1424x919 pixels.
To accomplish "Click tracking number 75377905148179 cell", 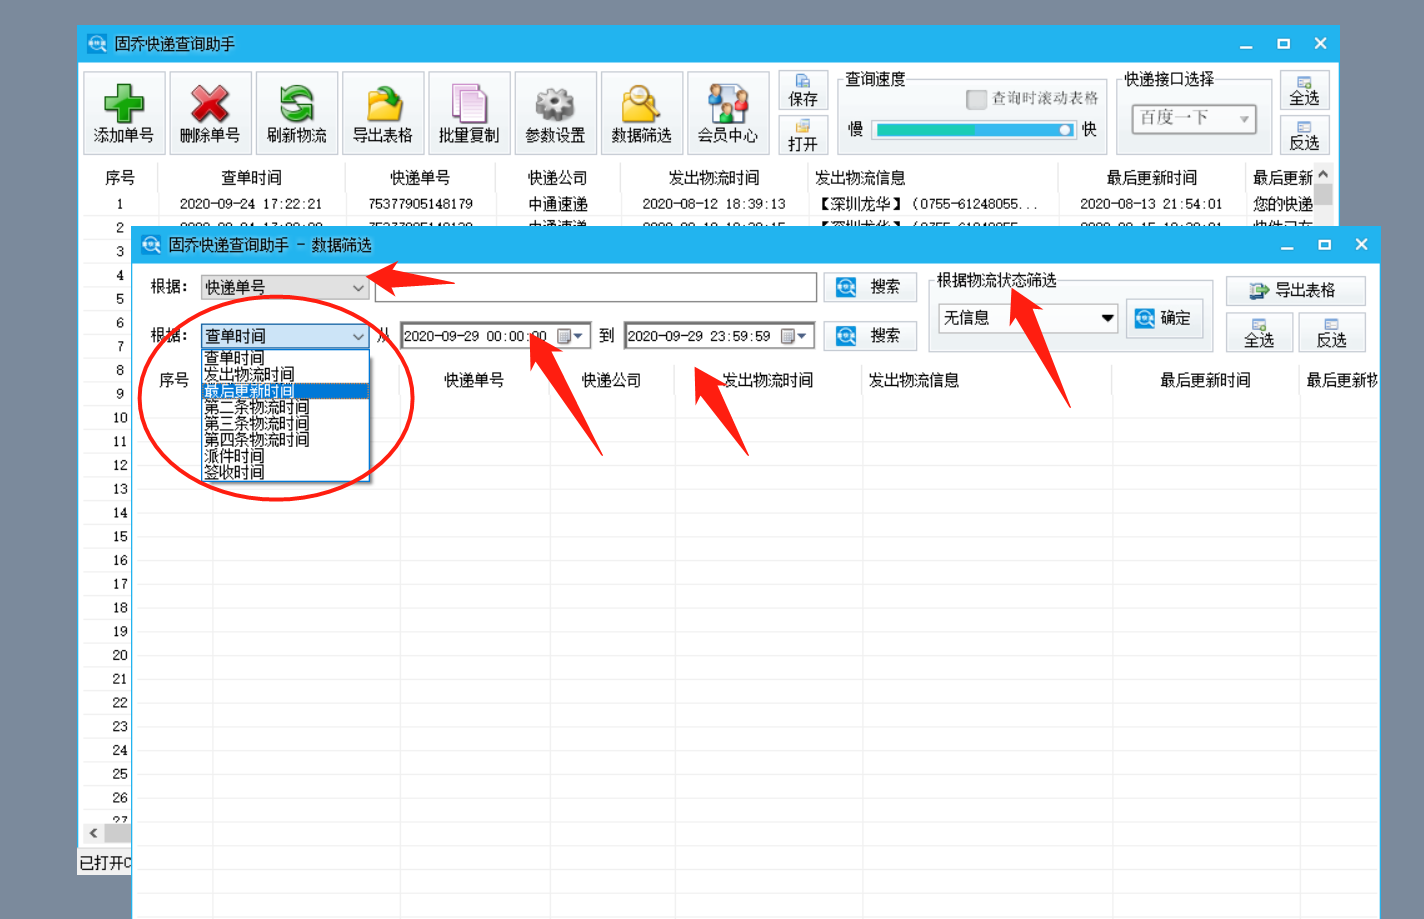I will point(420,204).
